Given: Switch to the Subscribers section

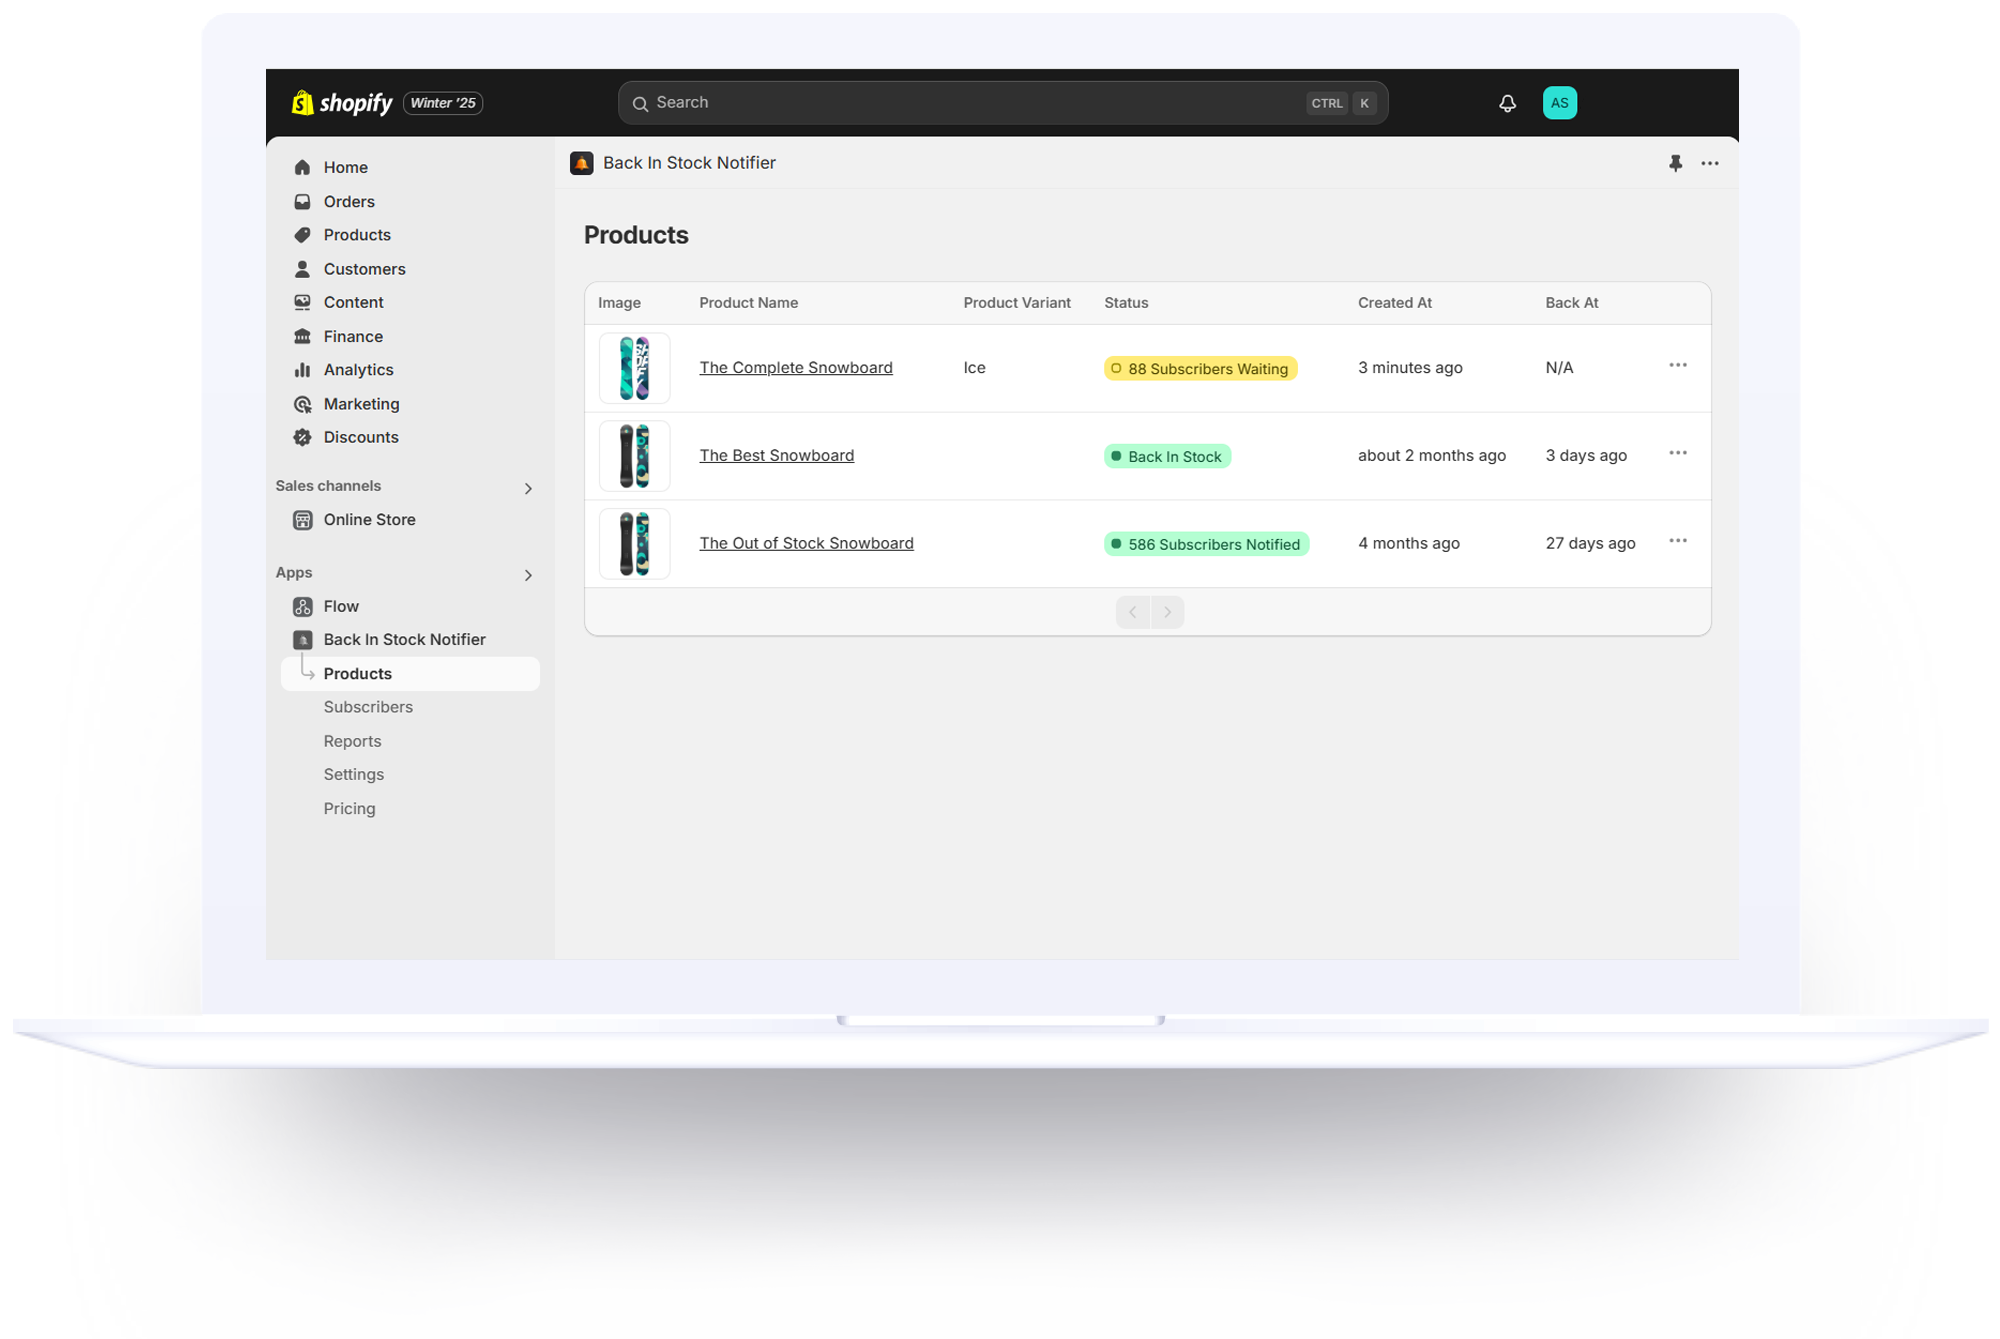Looking at the screenshot, I should pos(368,707).
